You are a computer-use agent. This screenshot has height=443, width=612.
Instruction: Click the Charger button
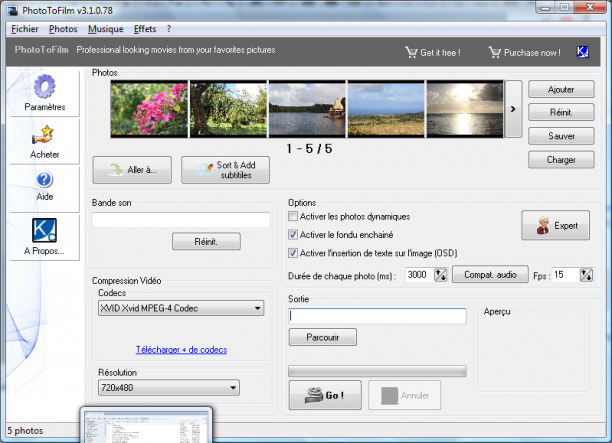click(561, 160)
